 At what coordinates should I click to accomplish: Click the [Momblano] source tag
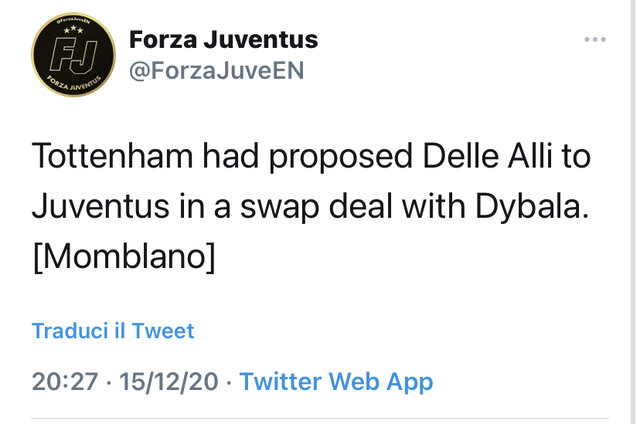[124, 256]
